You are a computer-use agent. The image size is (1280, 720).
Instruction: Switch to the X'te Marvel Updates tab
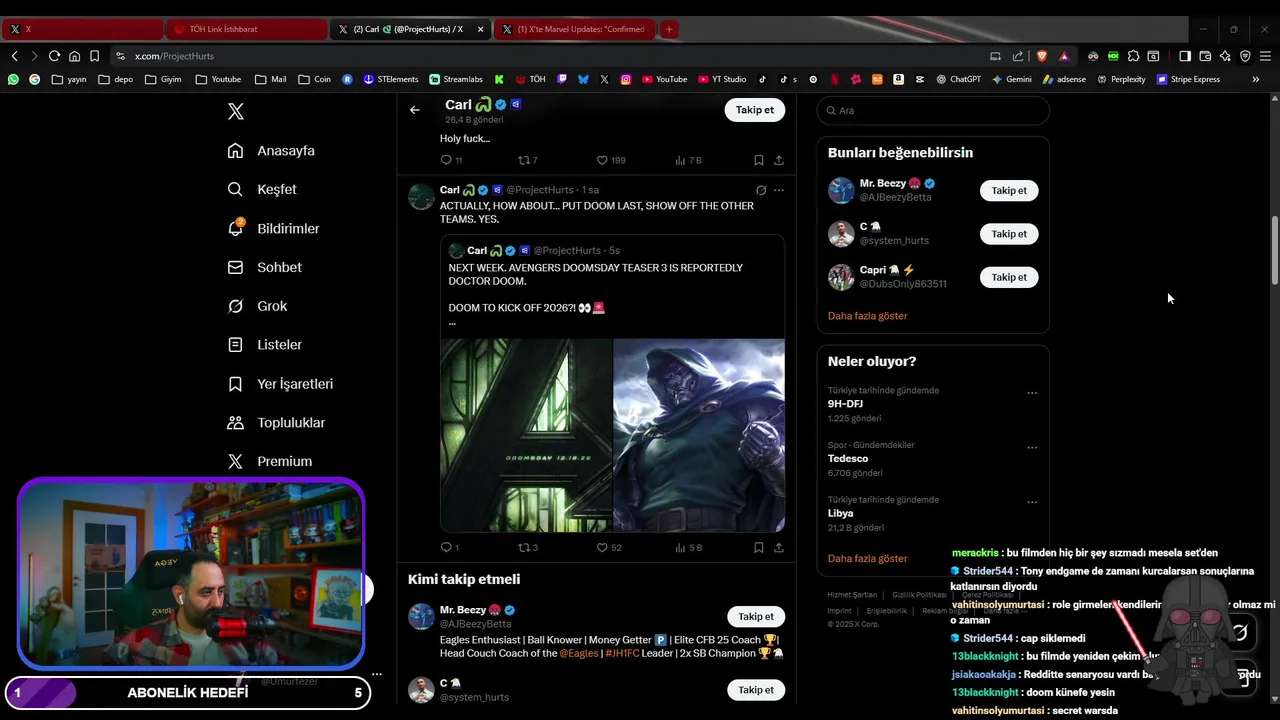pyautogui.click(x=574, y=29)
